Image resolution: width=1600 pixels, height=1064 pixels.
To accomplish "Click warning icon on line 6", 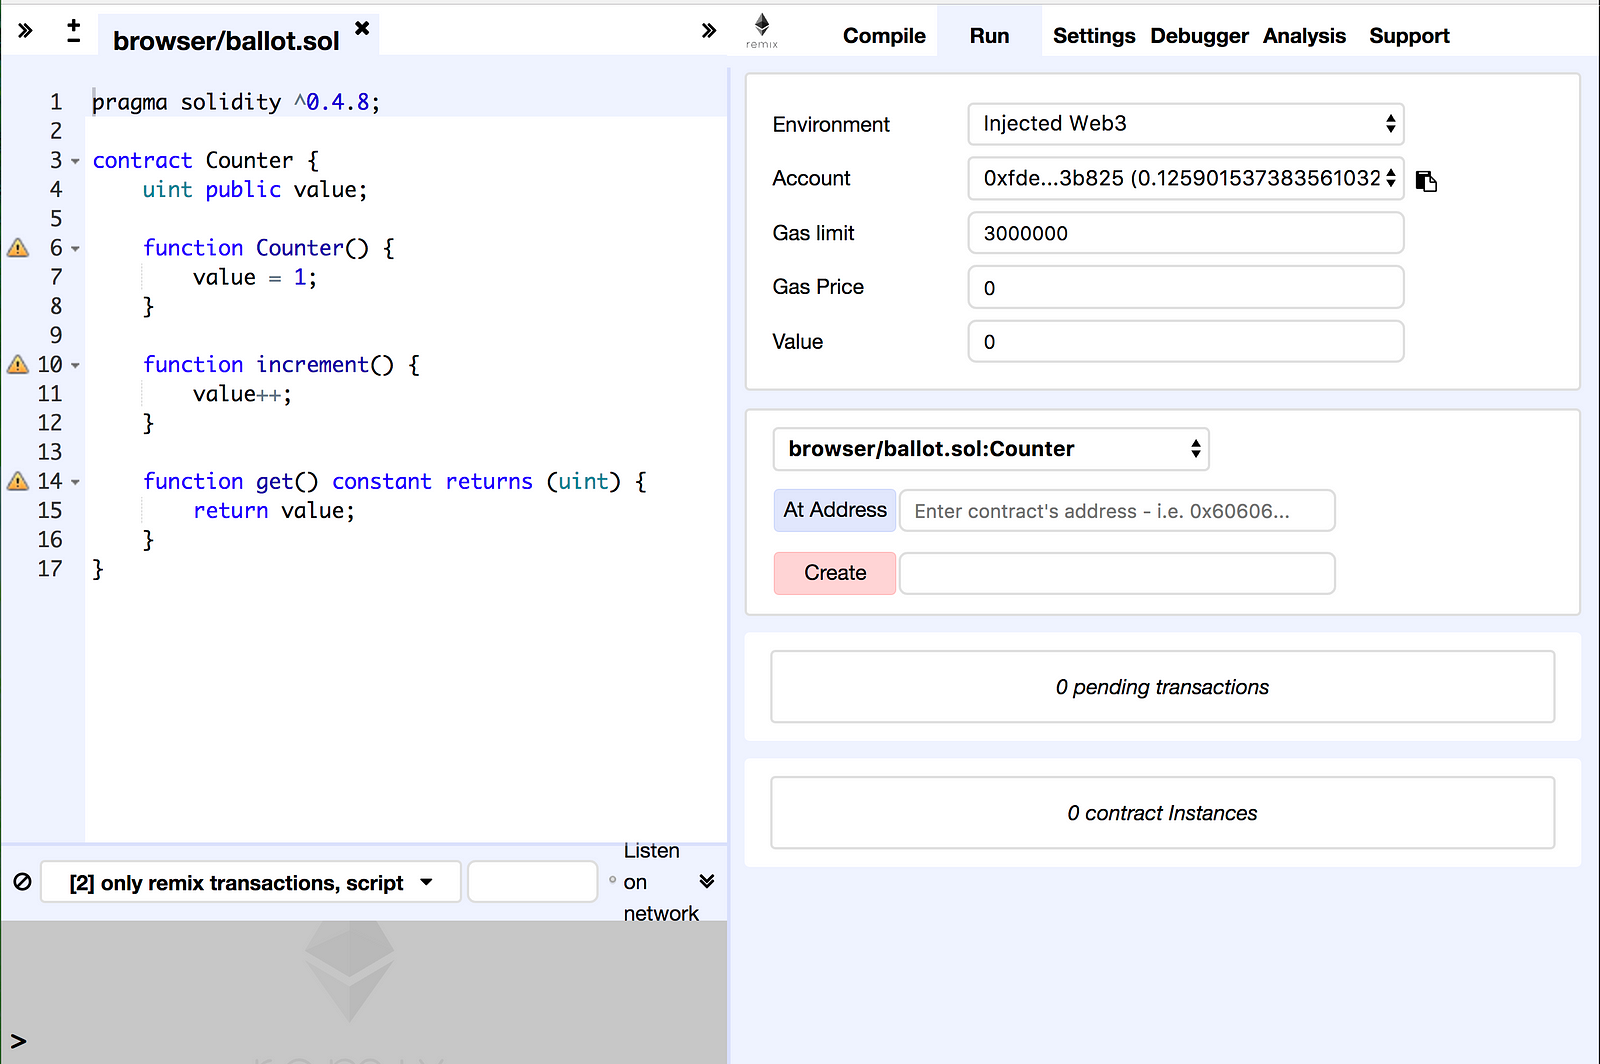I will click(x=18, y=248).
